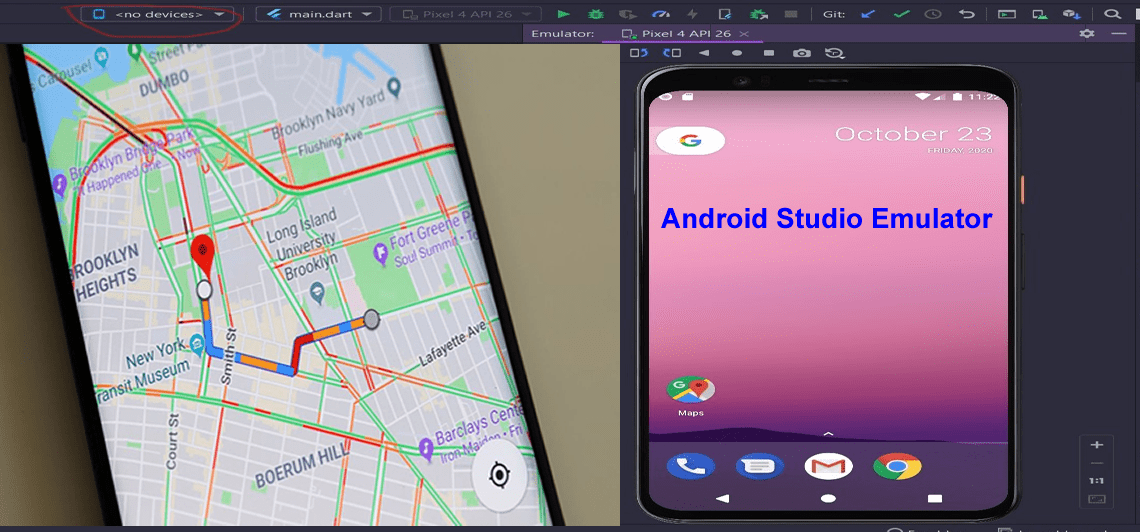The width and height of the screenshot is (1140, 532).
Task: Launch Chrome from the emulator dock
Action: coord(896,466)
